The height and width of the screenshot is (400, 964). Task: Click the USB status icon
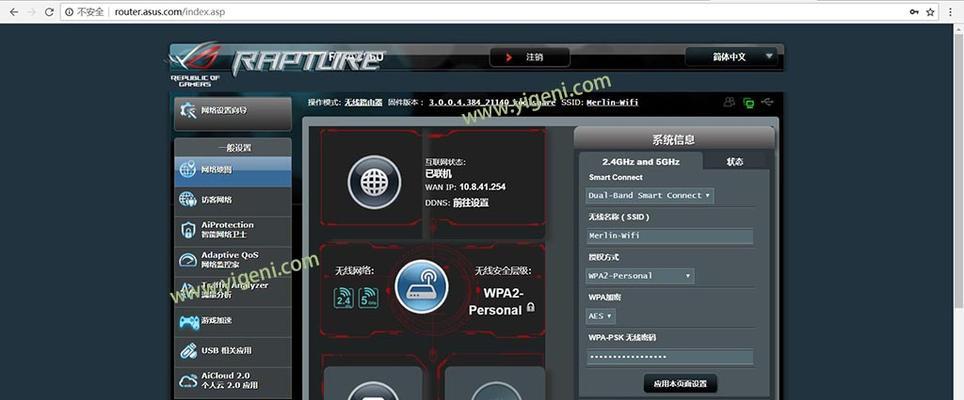(767, 101)
